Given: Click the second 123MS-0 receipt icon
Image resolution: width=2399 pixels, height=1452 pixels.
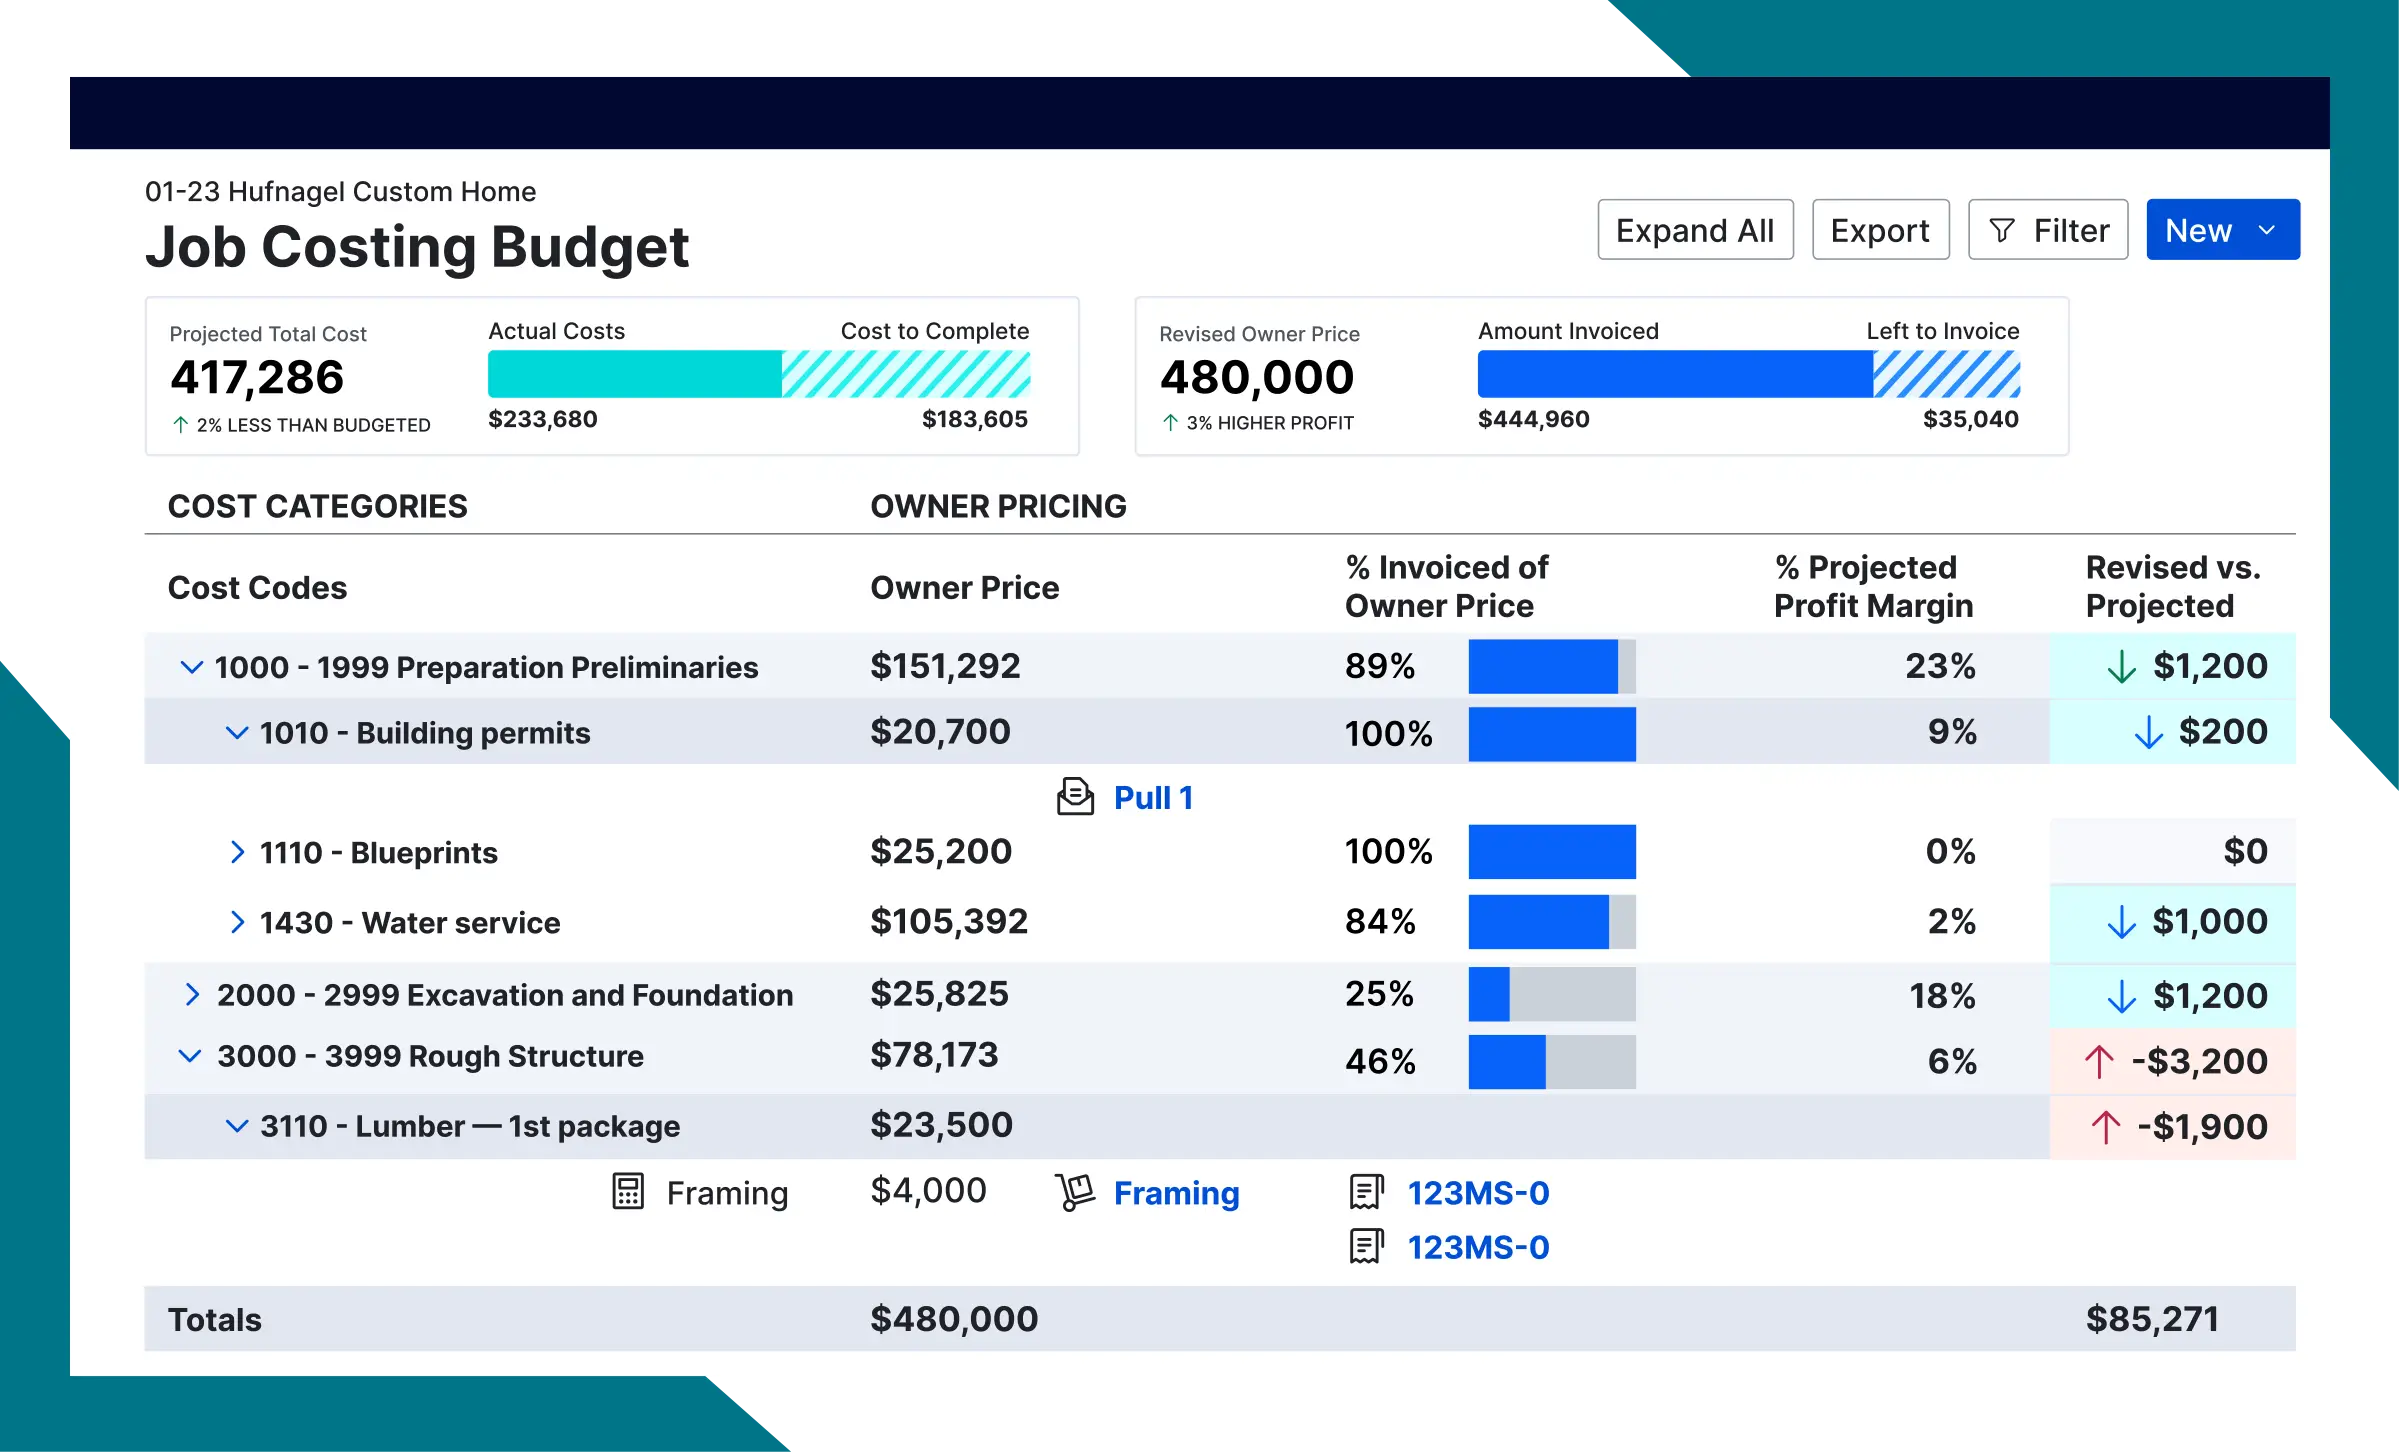Looking at the screenshot, I should point(1366,1247).
